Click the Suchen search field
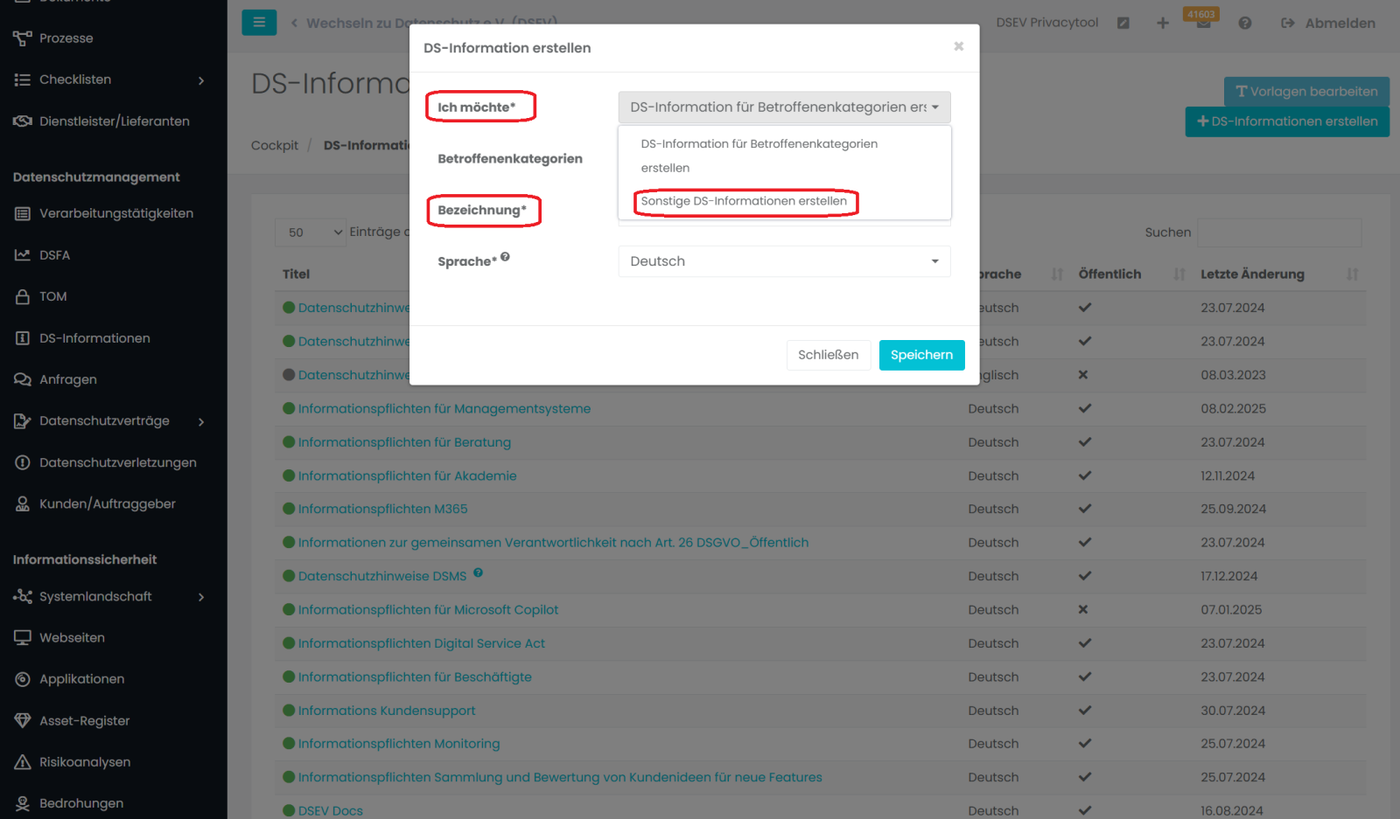1400x819 pixels. (1279, 232)
